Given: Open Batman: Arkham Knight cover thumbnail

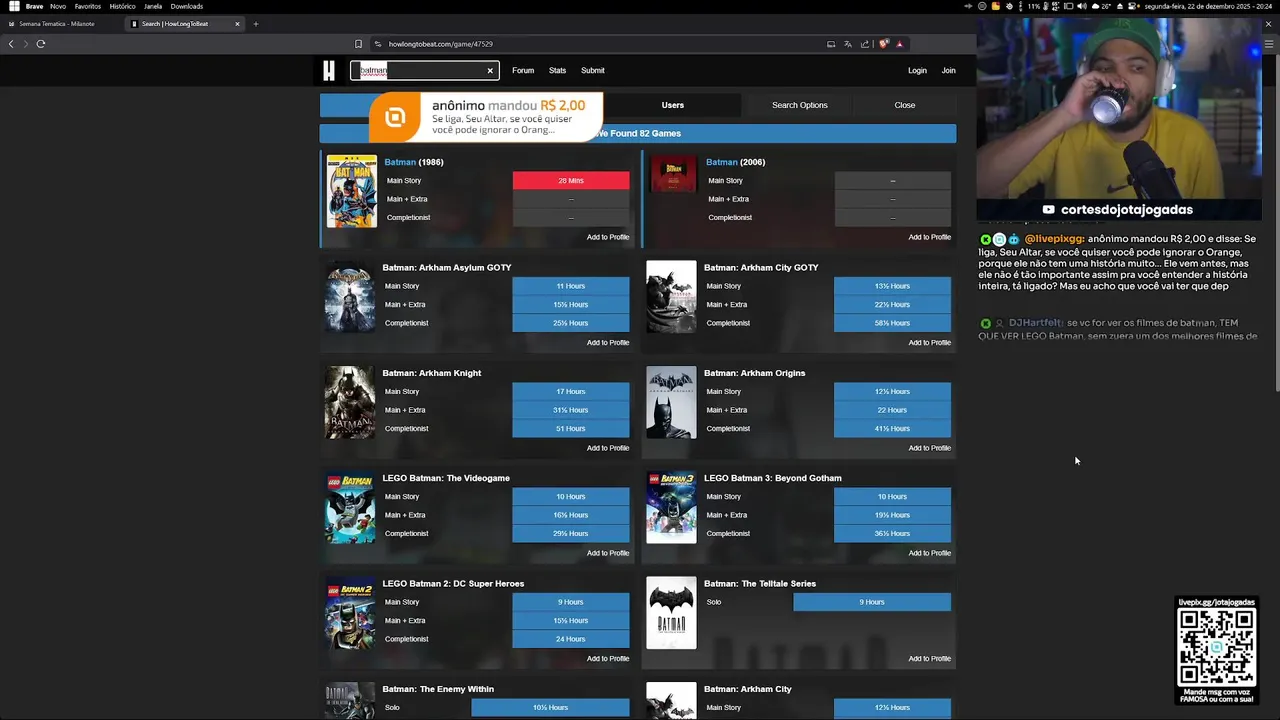Looking at the screenshot, I should pos(350,402).
